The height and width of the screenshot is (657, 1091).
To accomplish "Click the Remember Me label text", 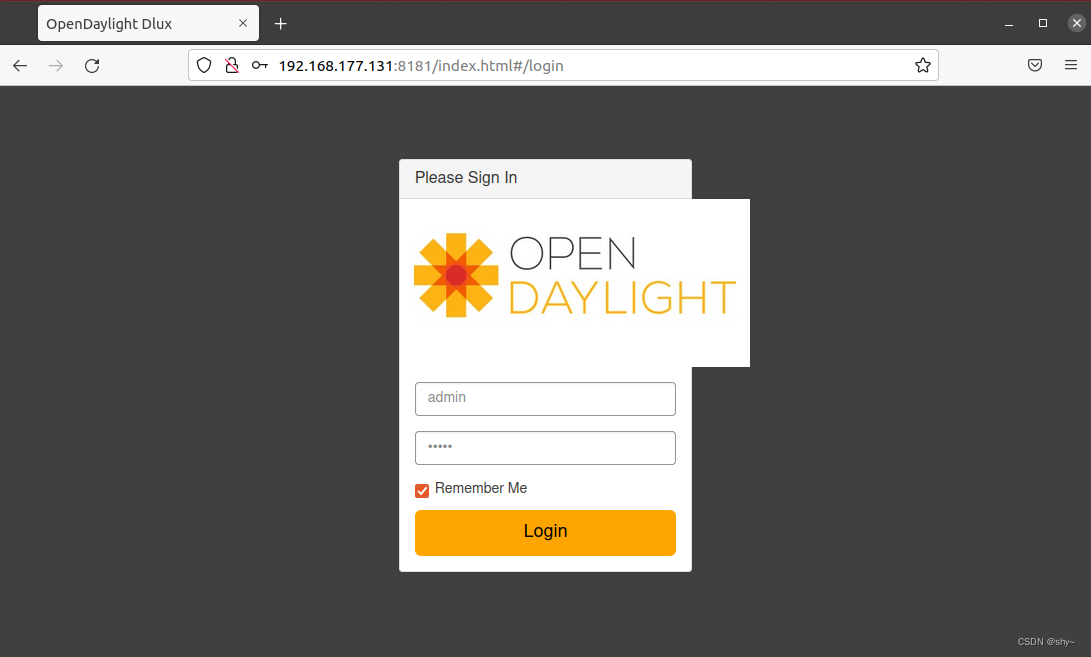I will tap(481, 489).
